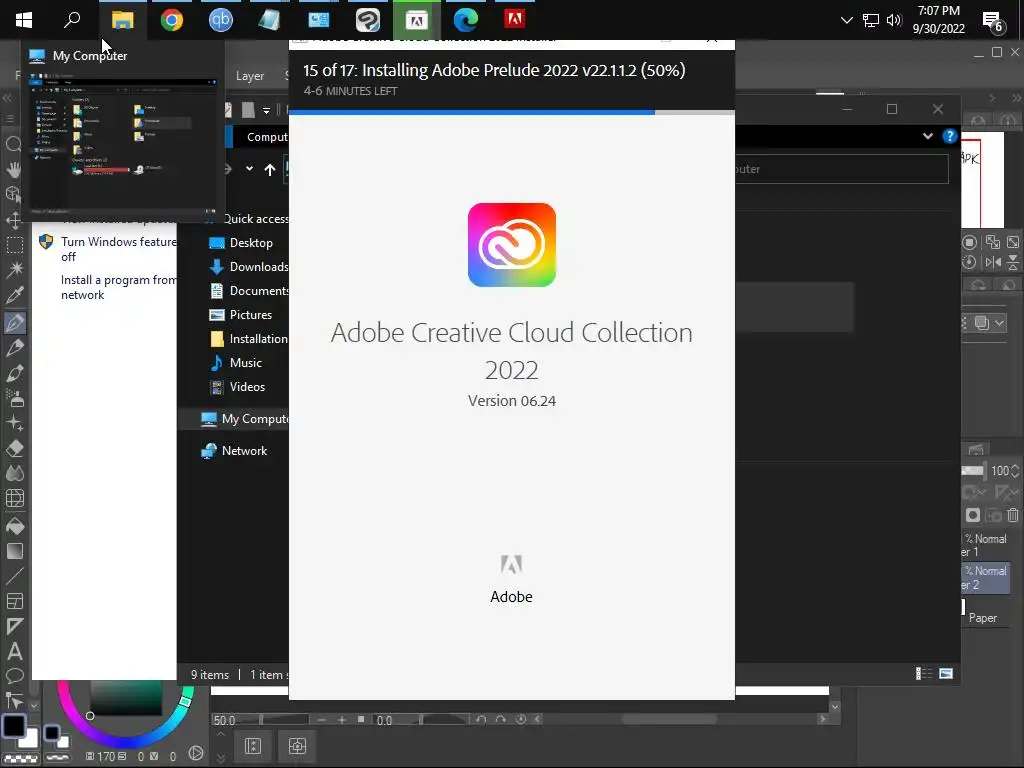Switch Explorer to large icons view
This screenshot has height=768, width=1024.
(x=946, y=674)
